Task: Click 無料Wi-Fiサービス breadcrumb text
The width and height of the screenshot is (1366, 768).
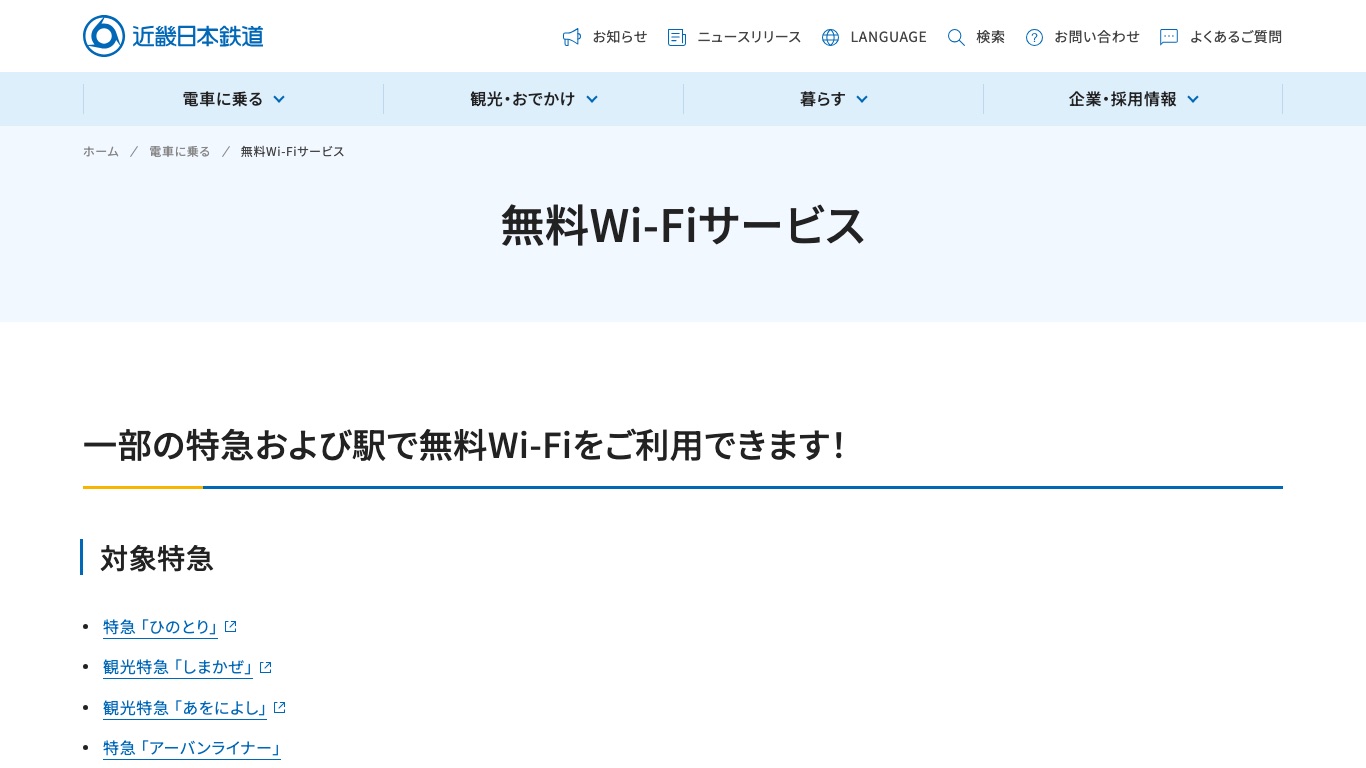Action: point(292,151)
